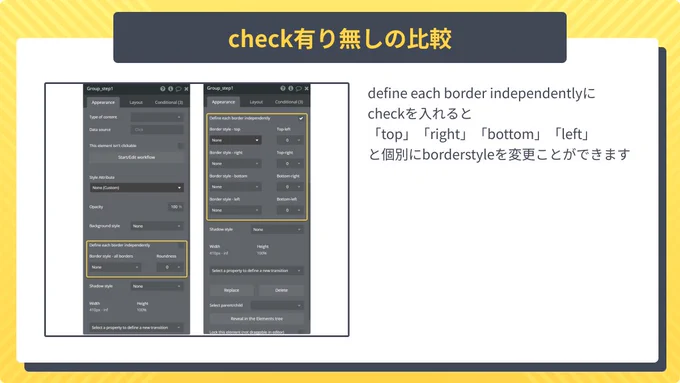This screenshot has height=383, width=680.
Task: Click the Opacity 100 % field
Action: [x=176, y=207]
